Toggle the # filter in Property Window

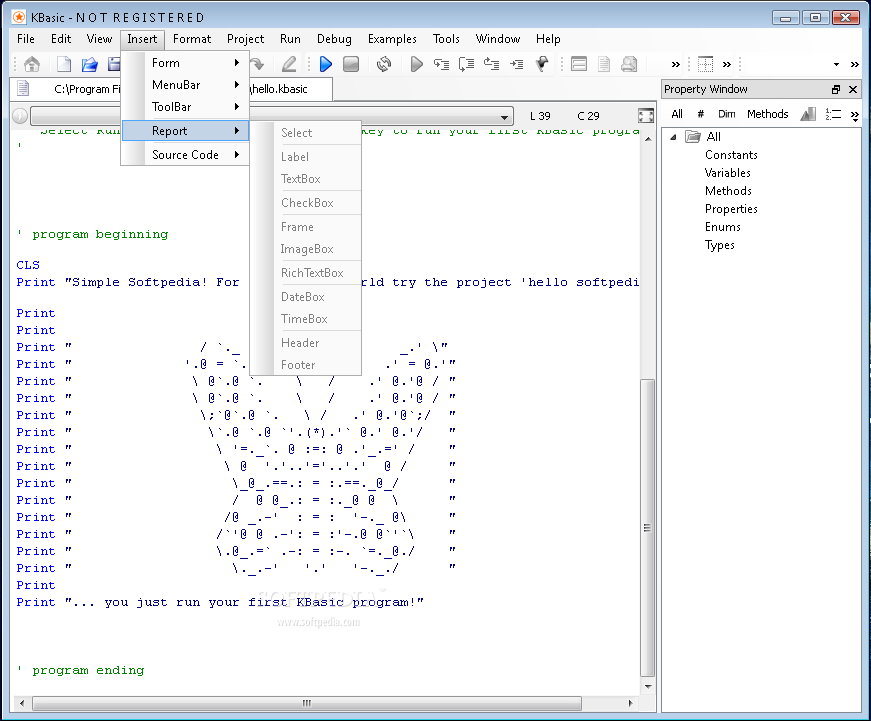[701, 114]
